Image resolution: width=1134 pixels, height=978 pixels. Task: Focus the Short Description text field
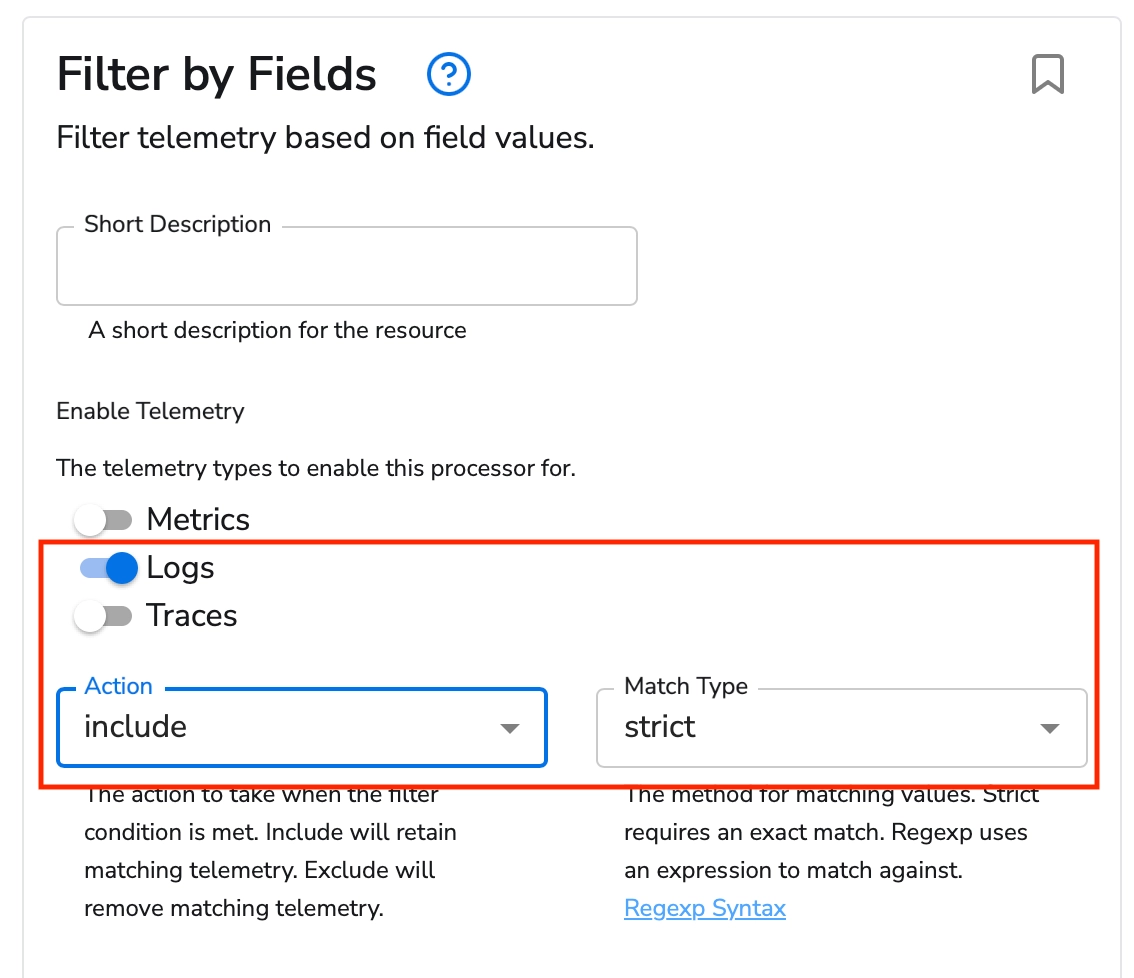pyautogui.click(x=346, y=267)
